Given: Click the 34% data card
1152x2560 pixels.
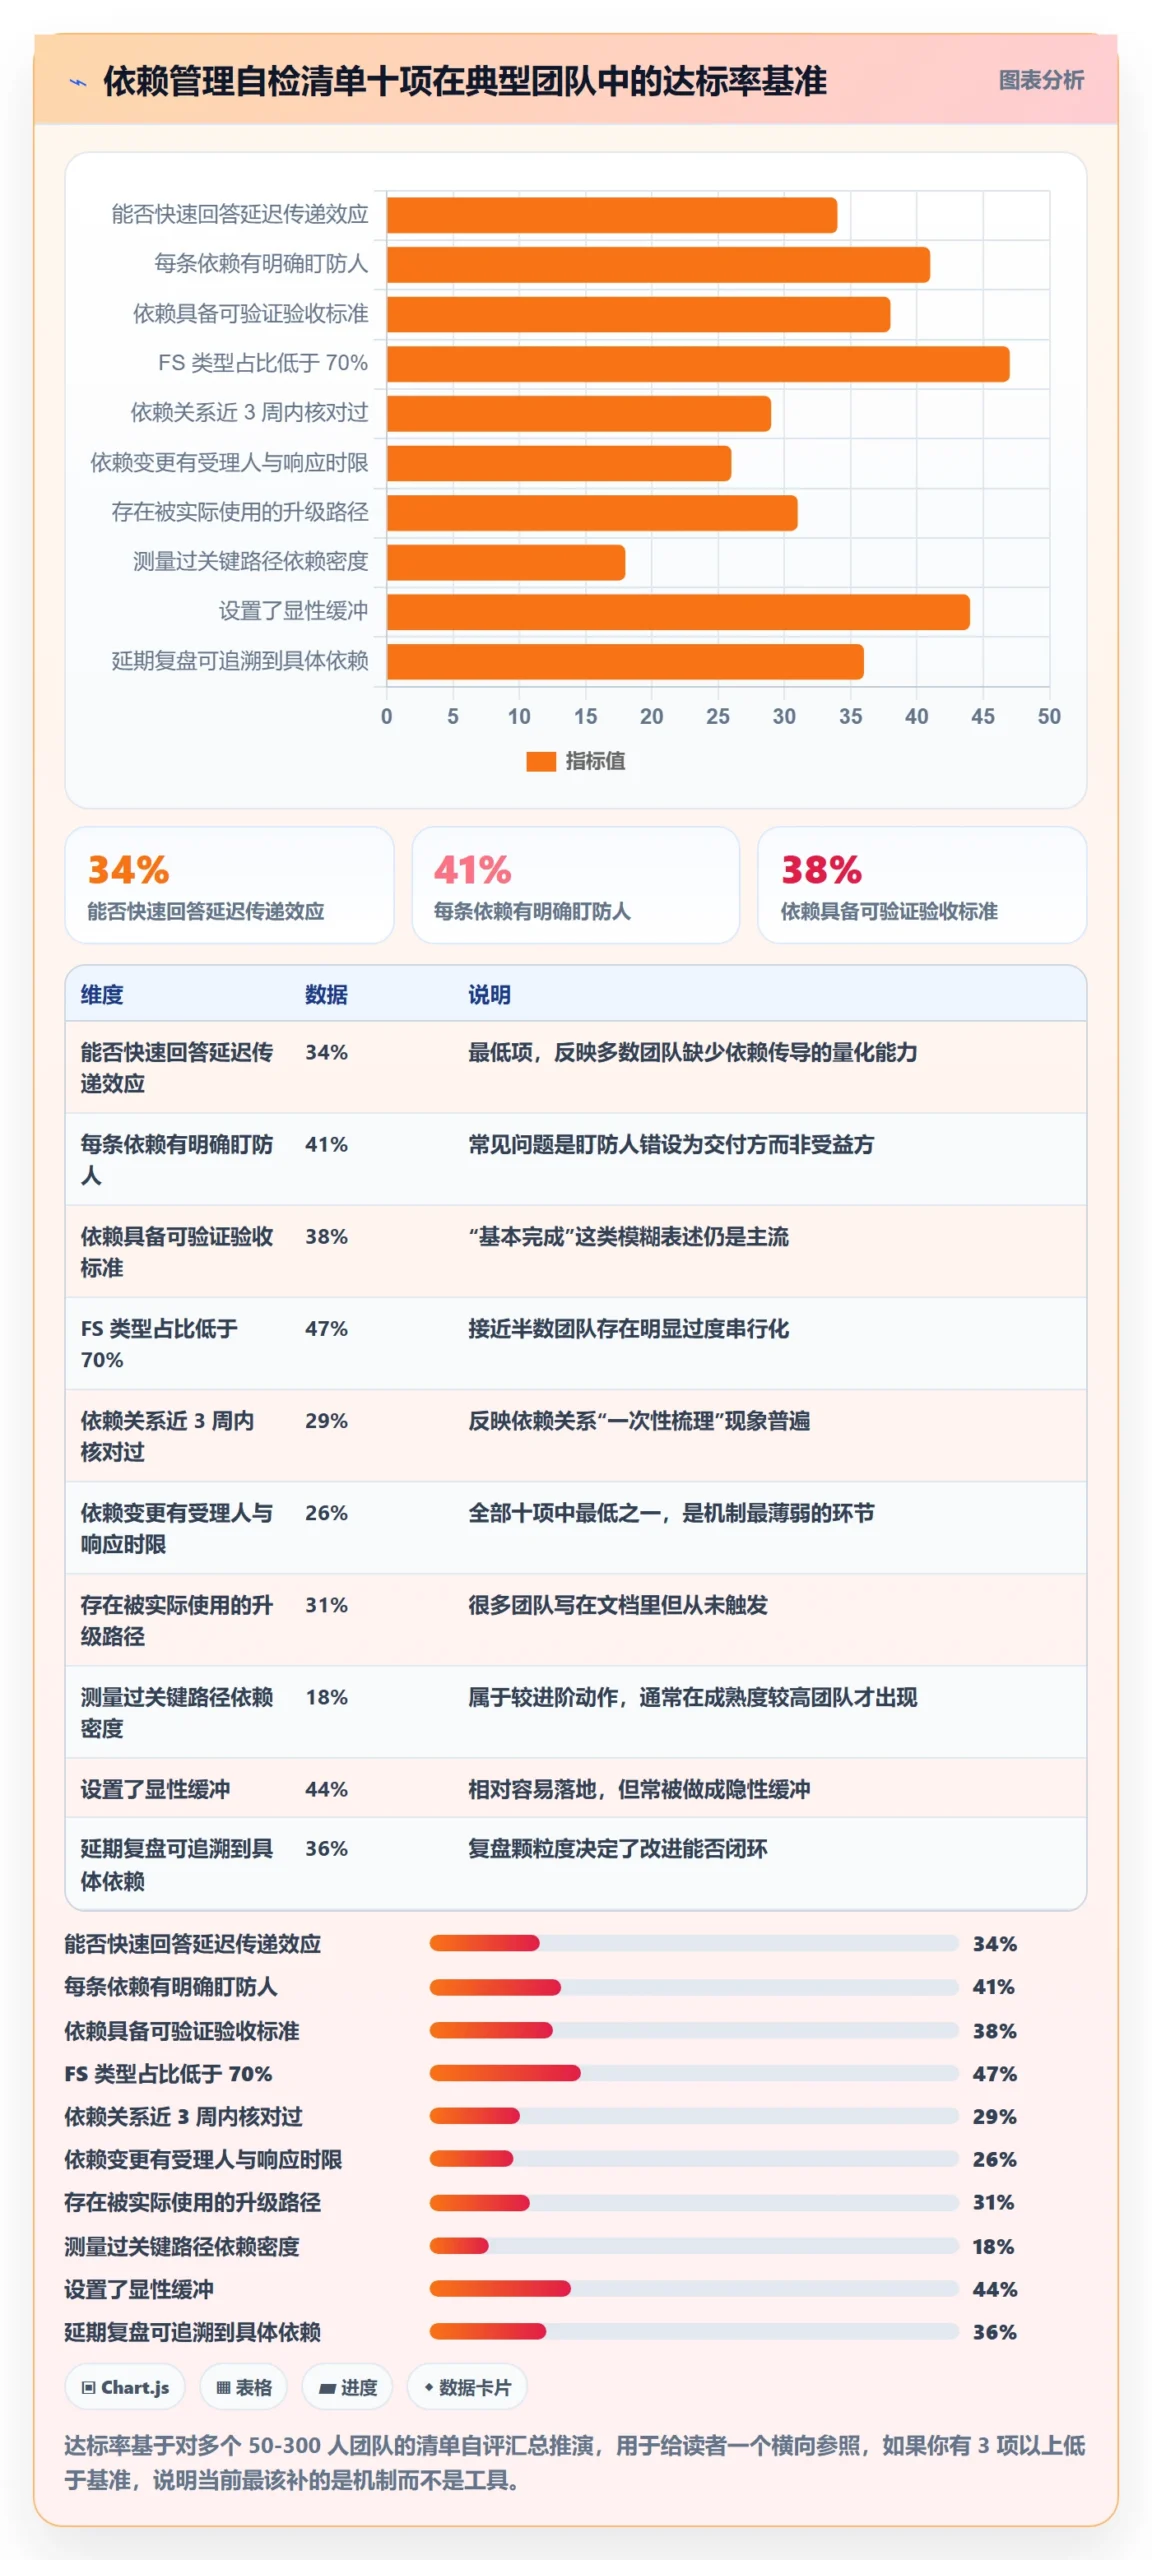Looking at the screenshot, I should point(229,885).
